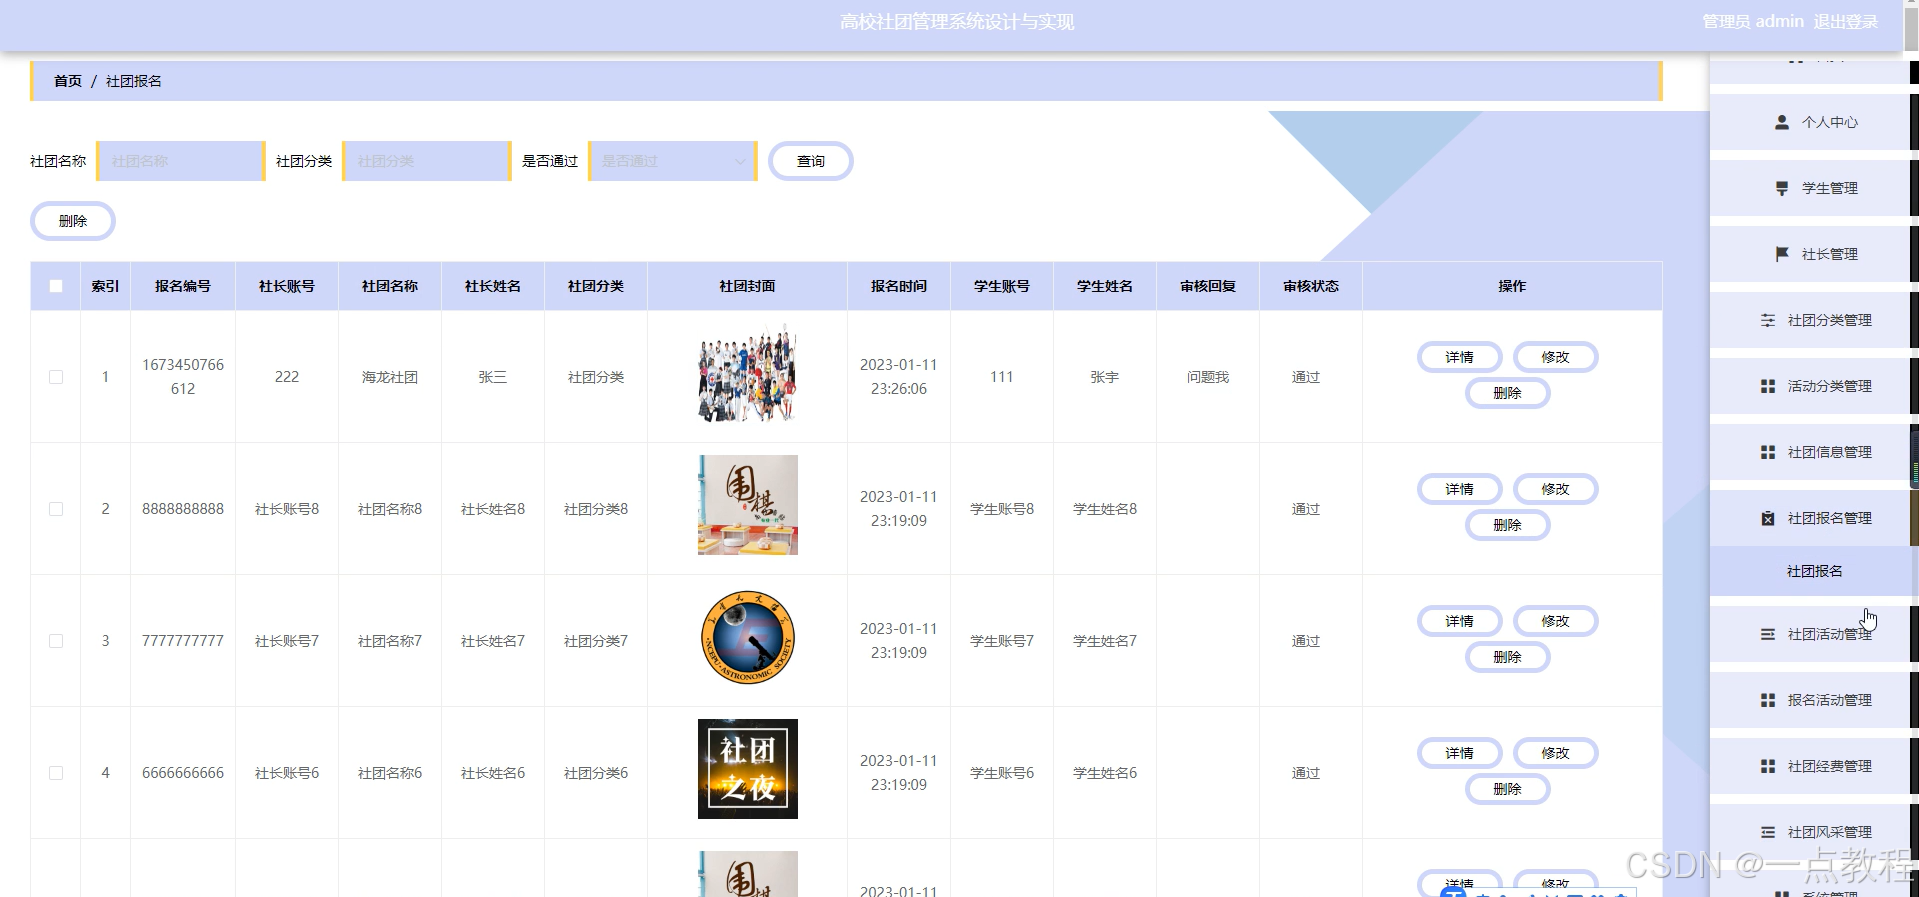Open the 社团报名管理 menu label
Screen dimensions: 1919x897
[x=1829, y=518]
